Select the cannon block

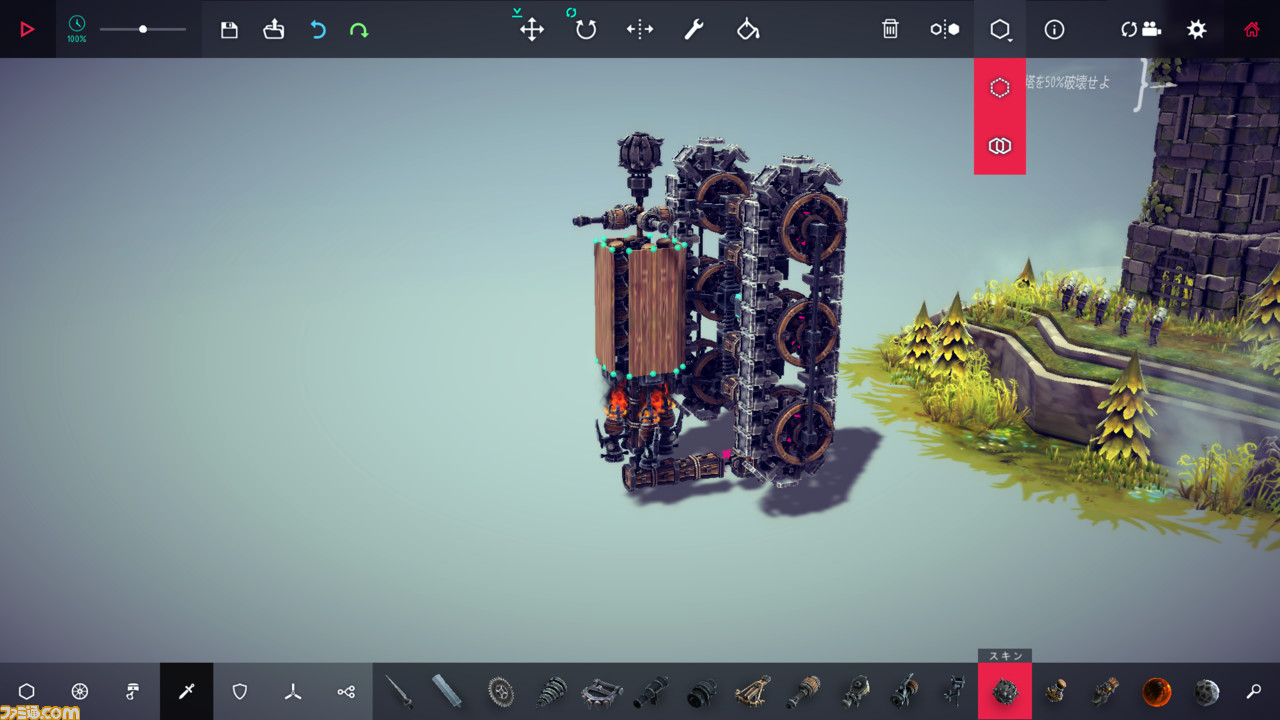coord(651,691)
